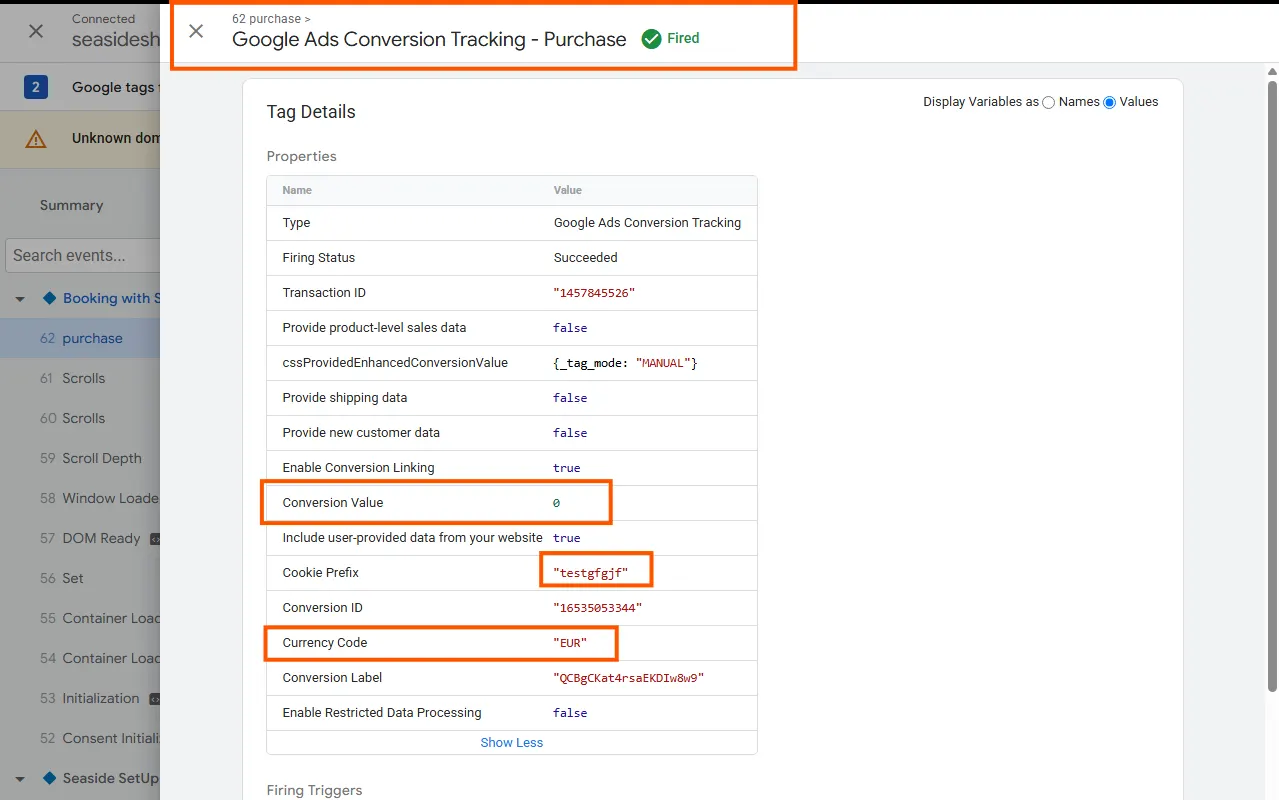Click Provide product-level sales data false value
The width and height of the screenshot is (1279, 800).
(570, 328)
